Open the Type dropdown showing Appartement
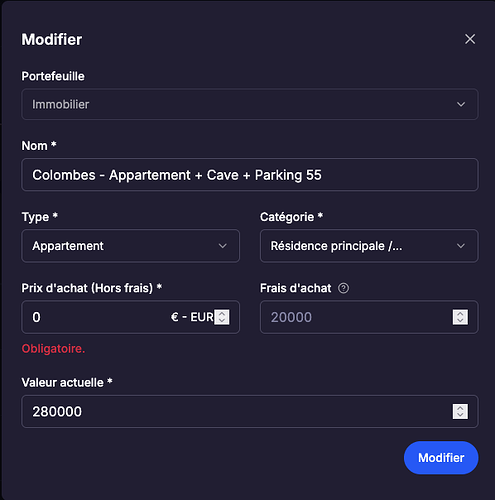This screenshot has height=500, width=495. coord(131,246)
